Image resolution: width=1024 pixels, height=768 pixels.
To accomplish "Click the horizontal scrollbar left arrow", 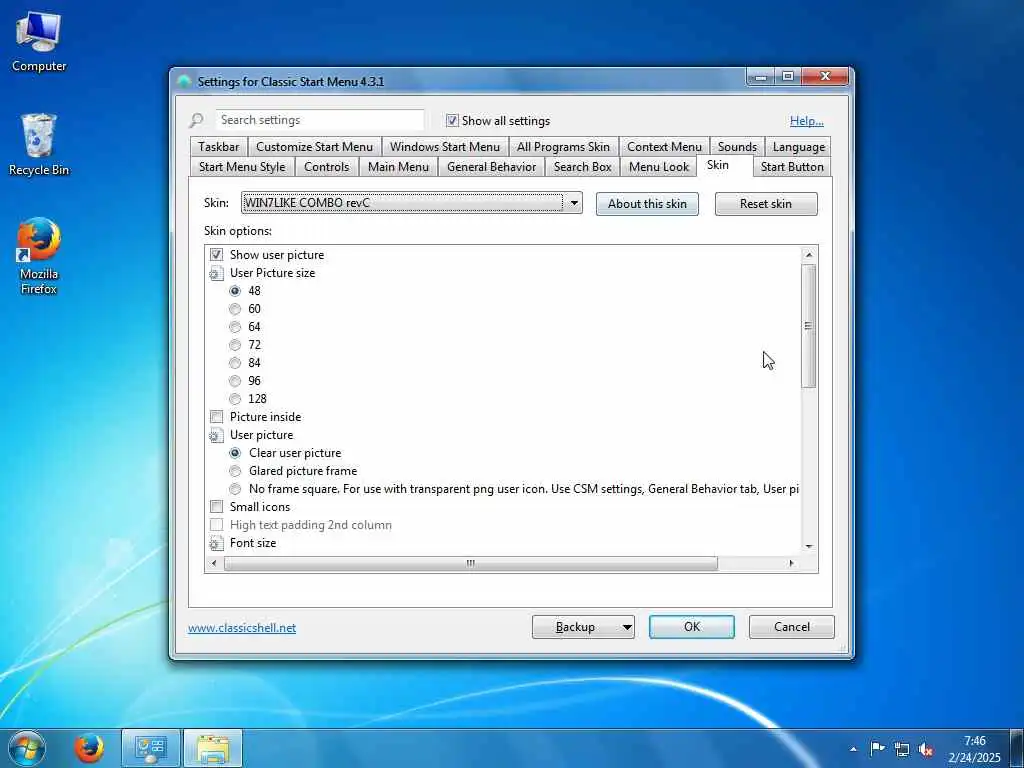I will tap(214, 563).
